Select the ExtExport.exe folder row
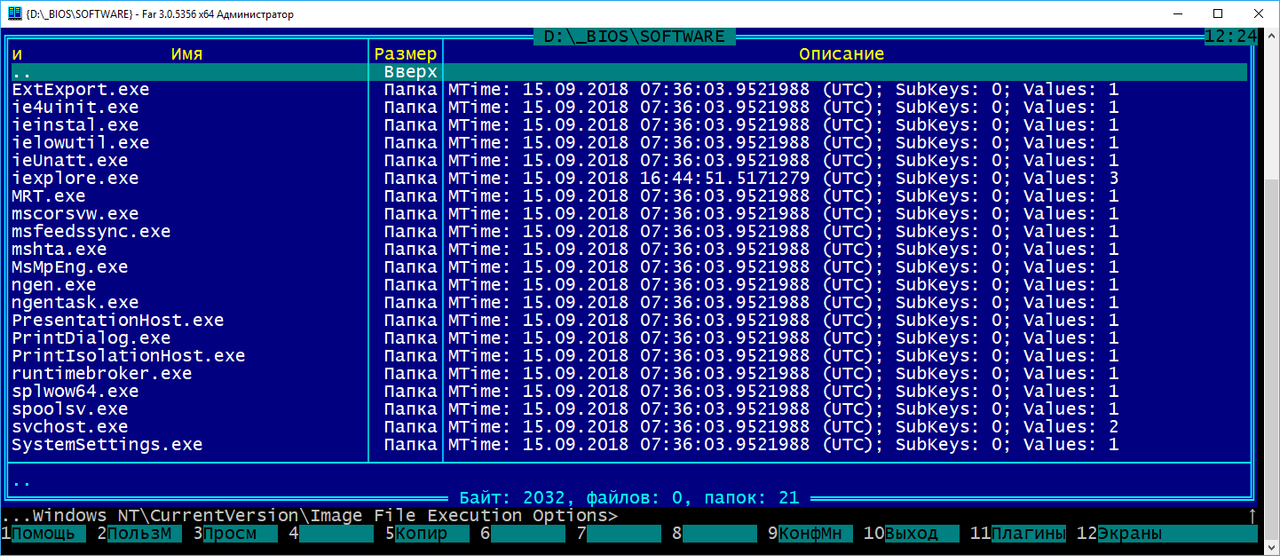Viewport: 1280px width, 556px height. pyautogui.click(x=630, y=90)
